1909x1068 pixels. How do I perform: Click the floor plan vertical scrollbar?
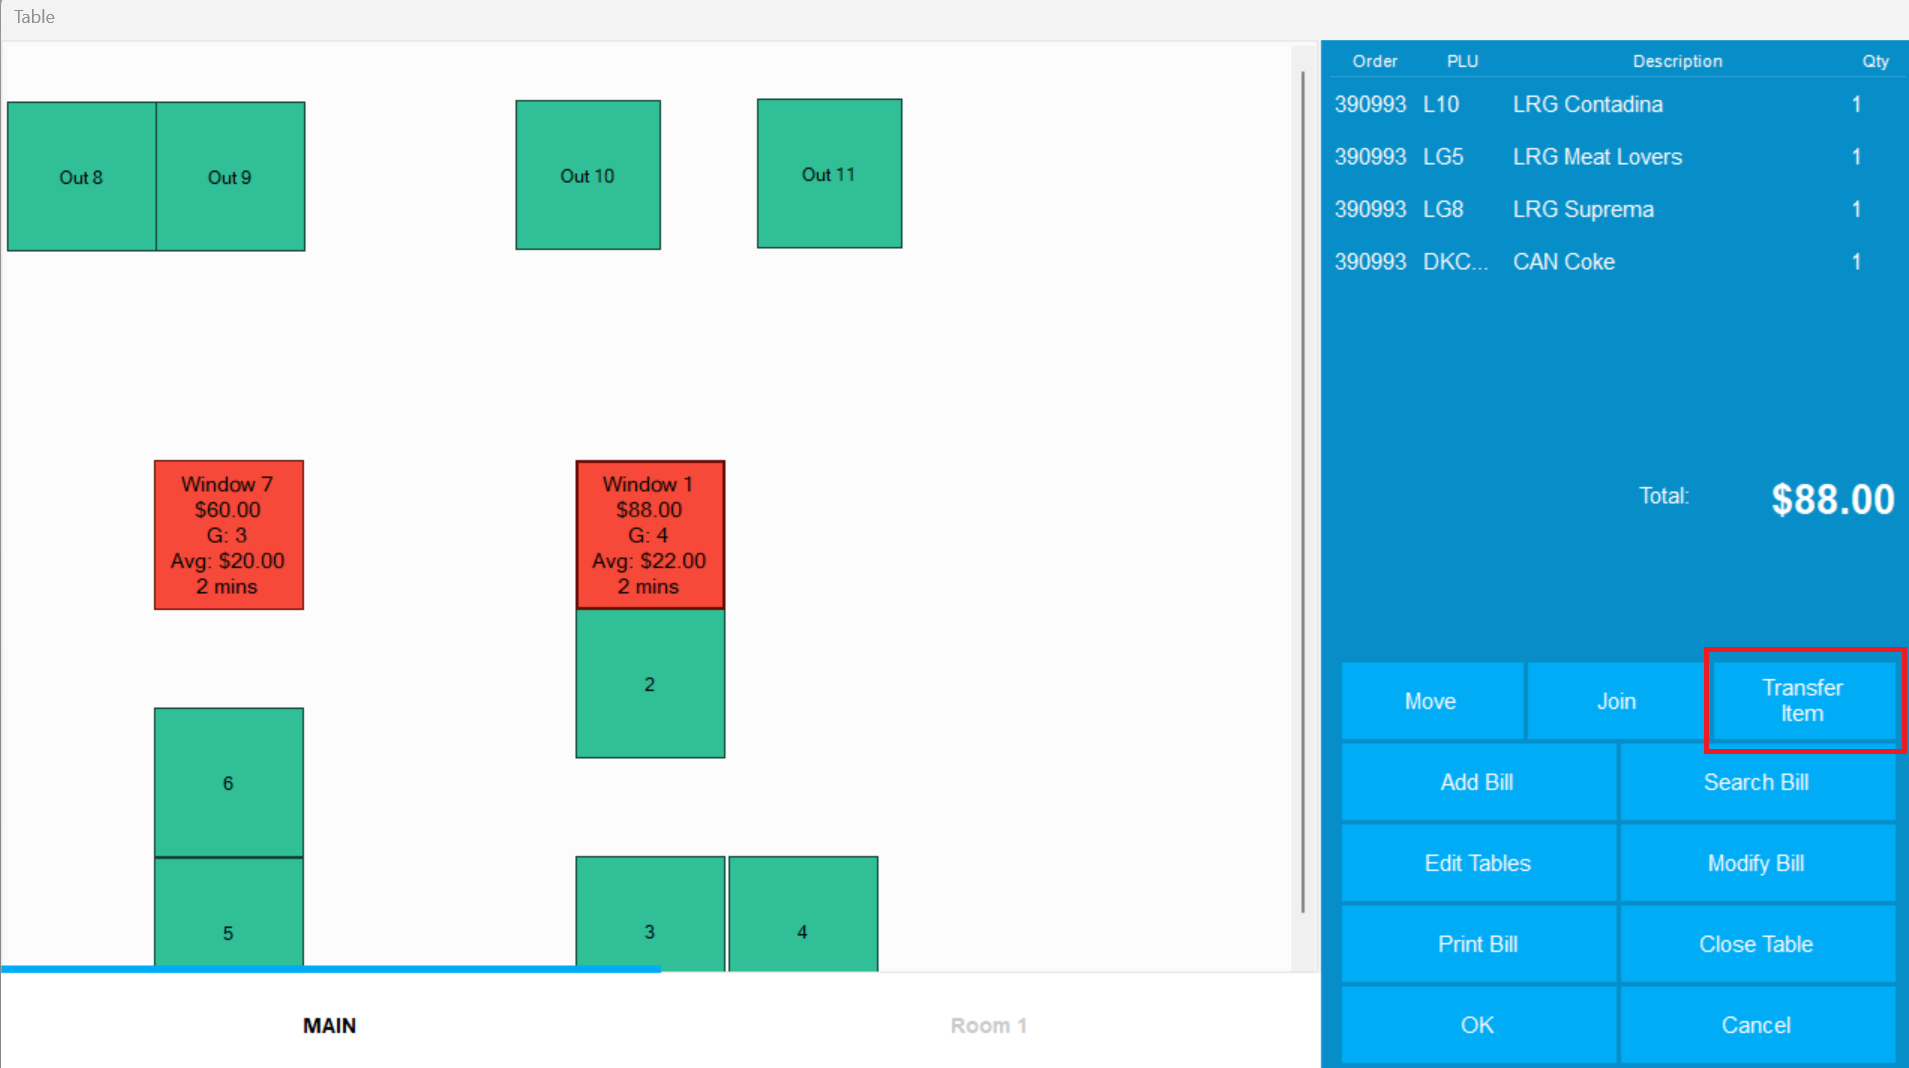click(x=1302, y=490)
